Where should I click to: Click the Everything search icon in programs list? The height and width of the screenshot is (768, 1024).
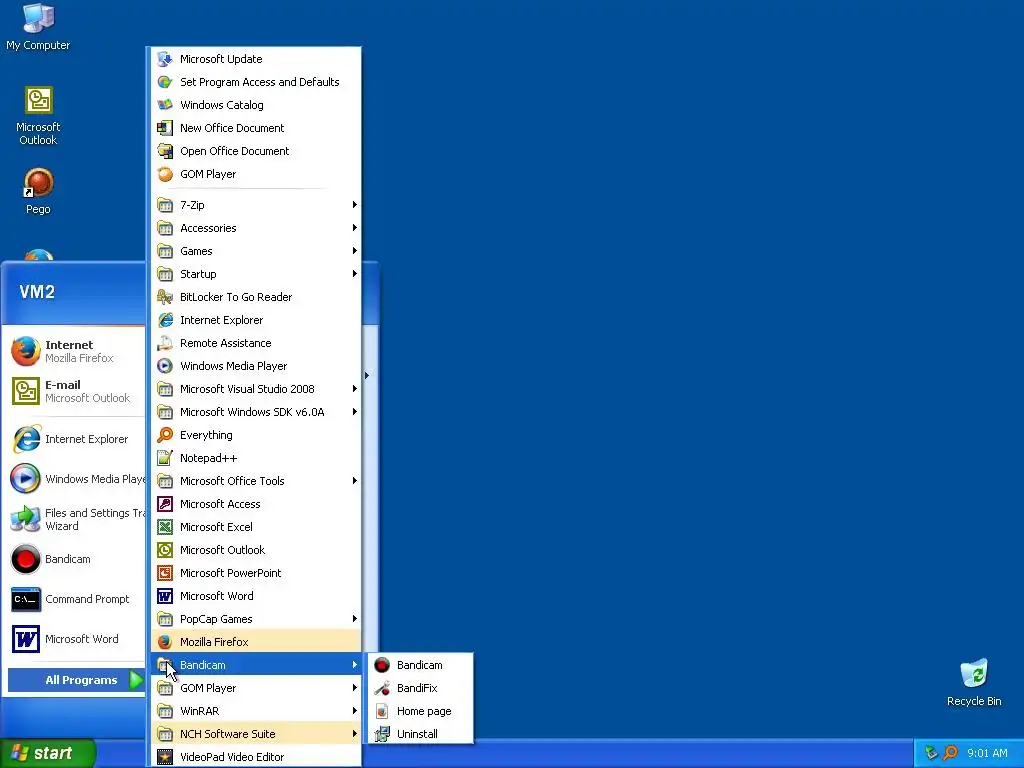tap(165, 435)
